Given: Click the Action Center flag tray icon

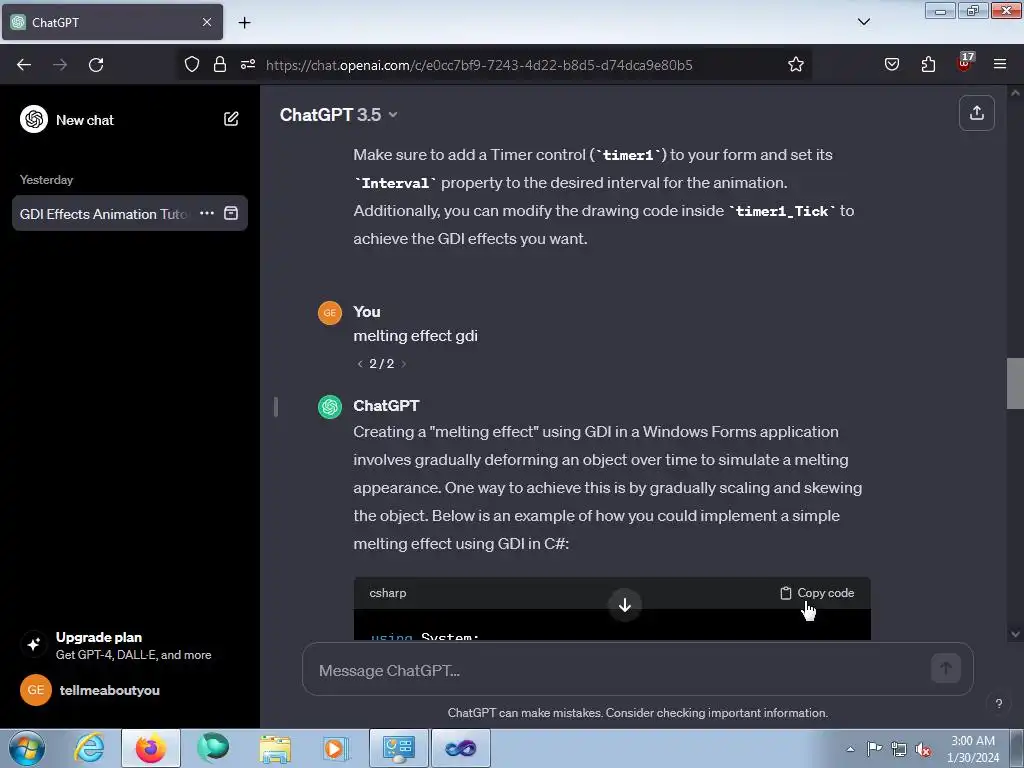Looking at the screenshot, I should coord(874,748).
